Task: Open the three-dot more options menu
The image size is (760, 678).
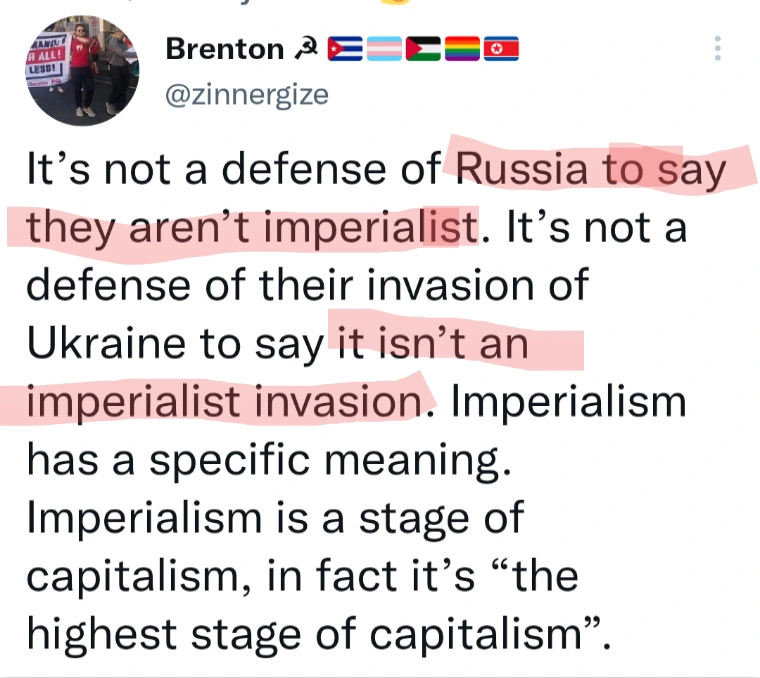Action: [716, 50]
